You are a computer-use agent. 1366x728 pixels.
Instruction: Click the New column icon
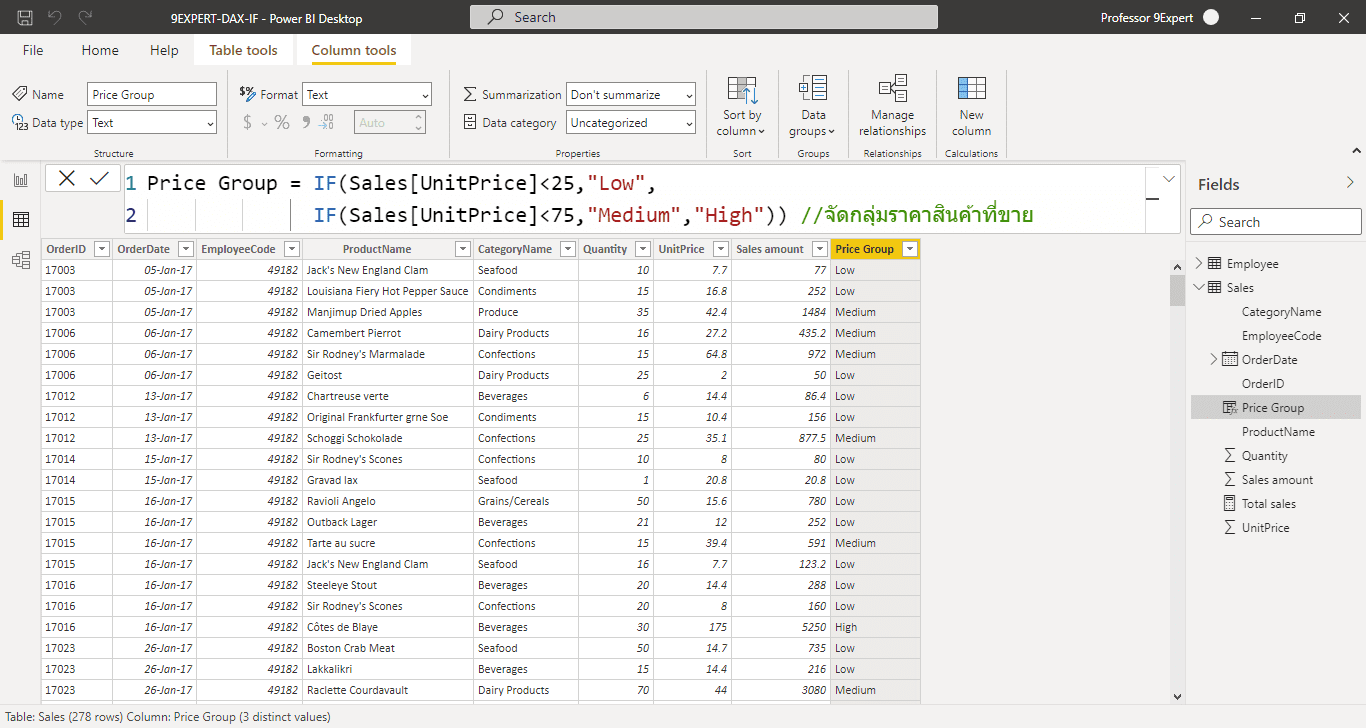(971, 107)
